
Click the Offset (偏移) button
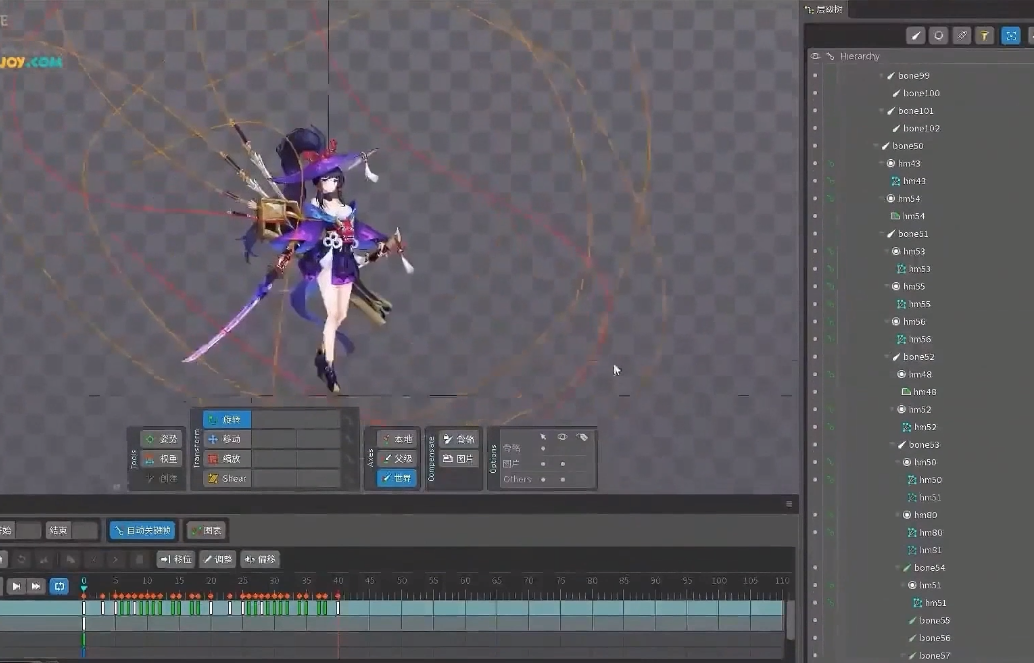tap(260, 559)
